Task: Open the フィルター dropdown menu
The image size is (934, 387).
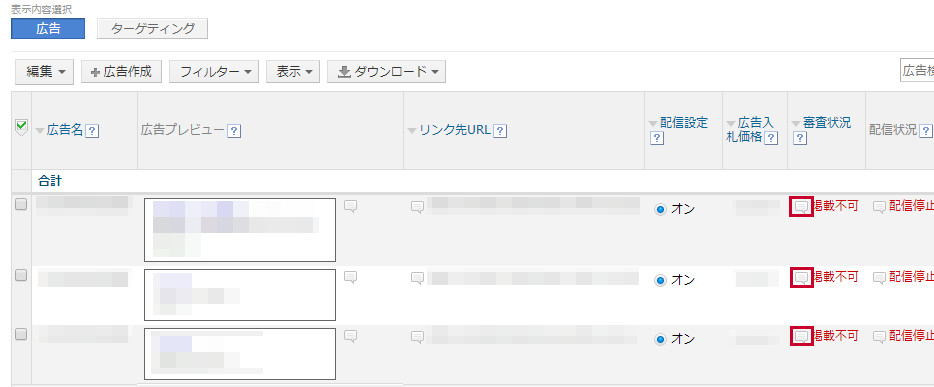Action: click(214, 71)
